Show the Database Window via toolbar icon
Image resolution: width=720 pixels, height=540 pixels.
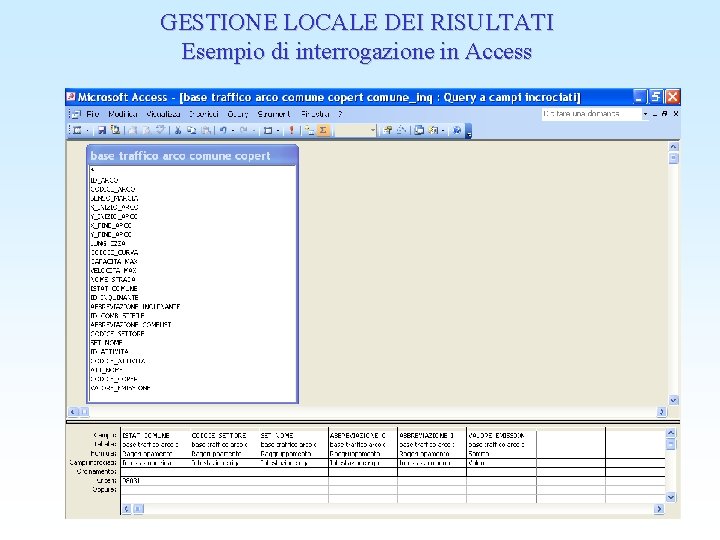[x=419, y=130]
